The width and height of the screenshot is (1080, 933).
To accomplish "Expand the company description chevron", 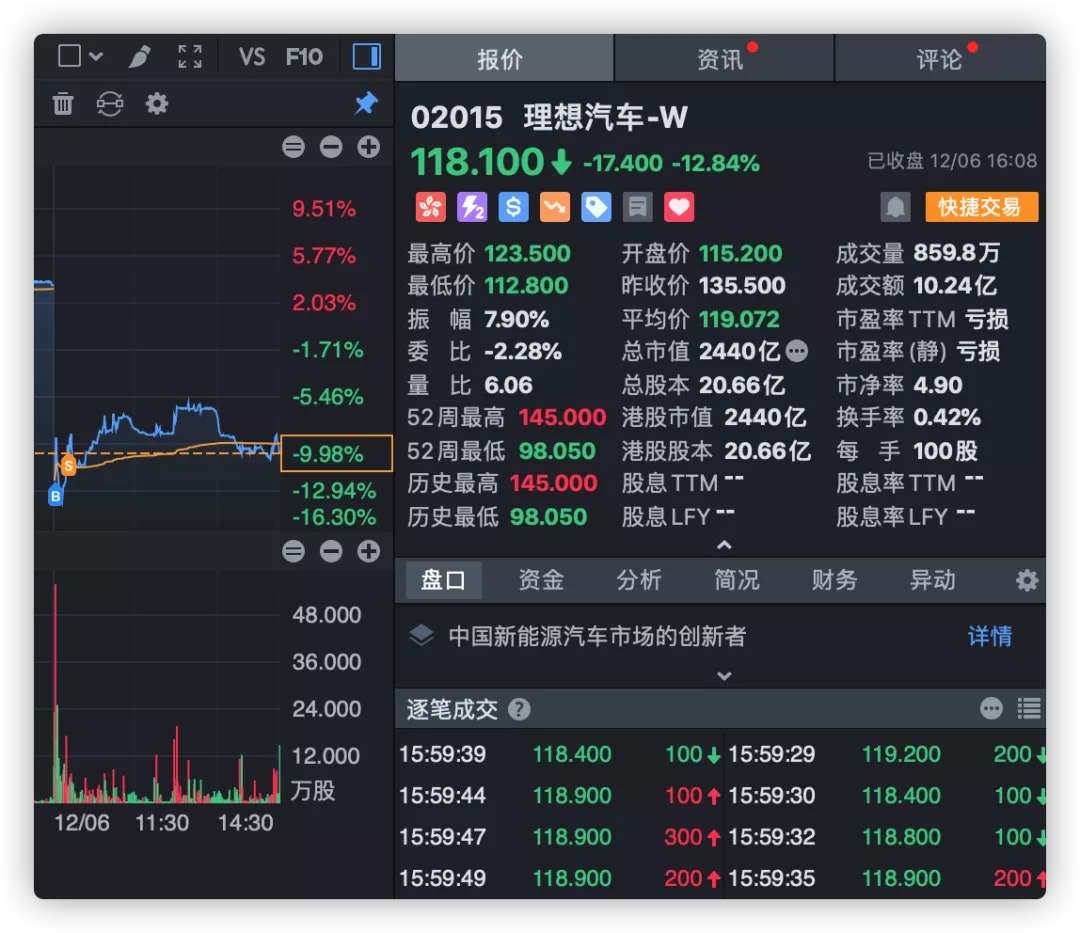I will 724,675.
